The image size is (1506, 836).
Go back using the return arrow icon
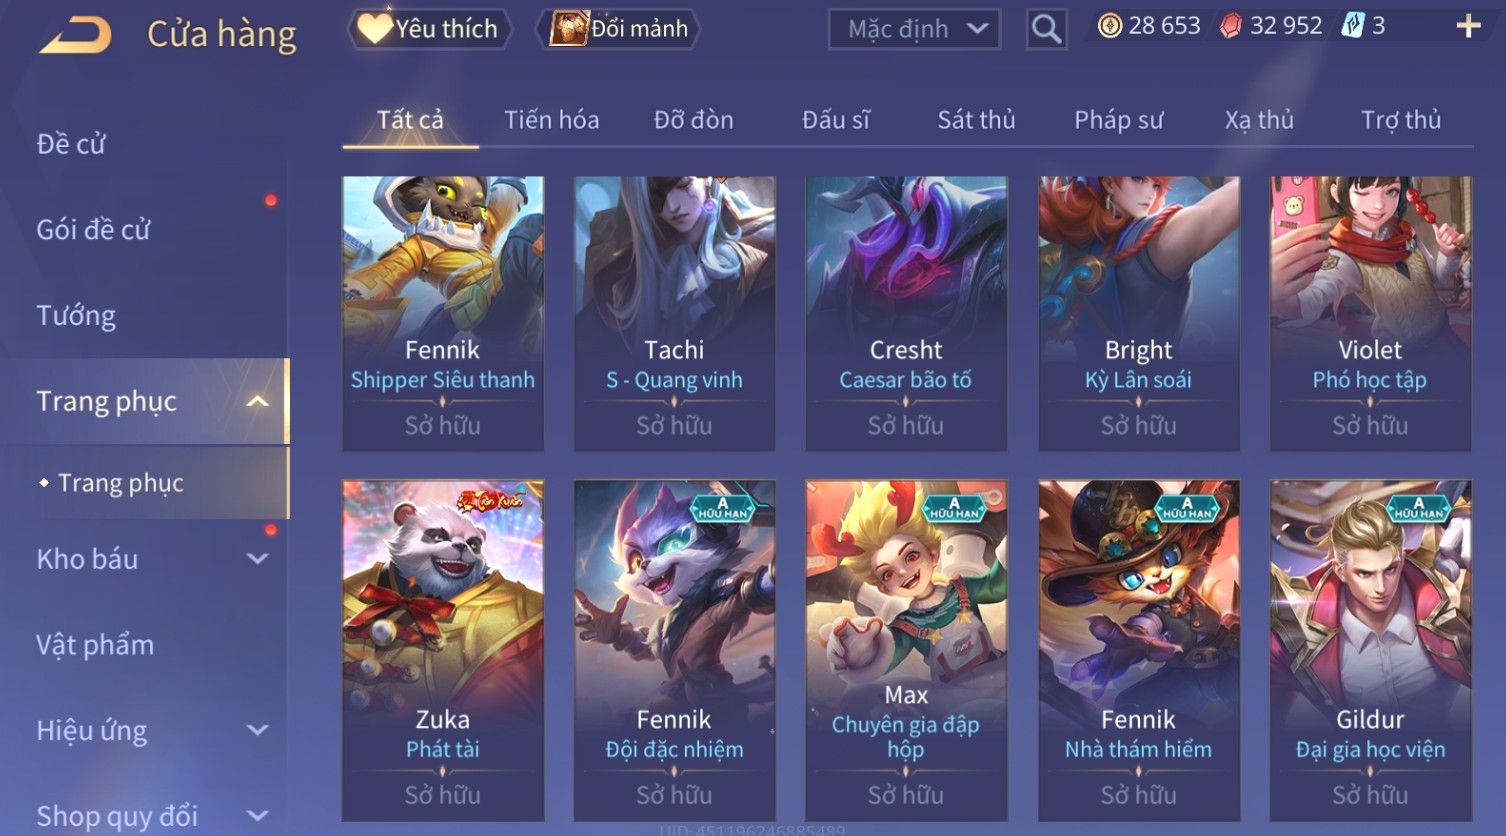click(x=75, y=36)
